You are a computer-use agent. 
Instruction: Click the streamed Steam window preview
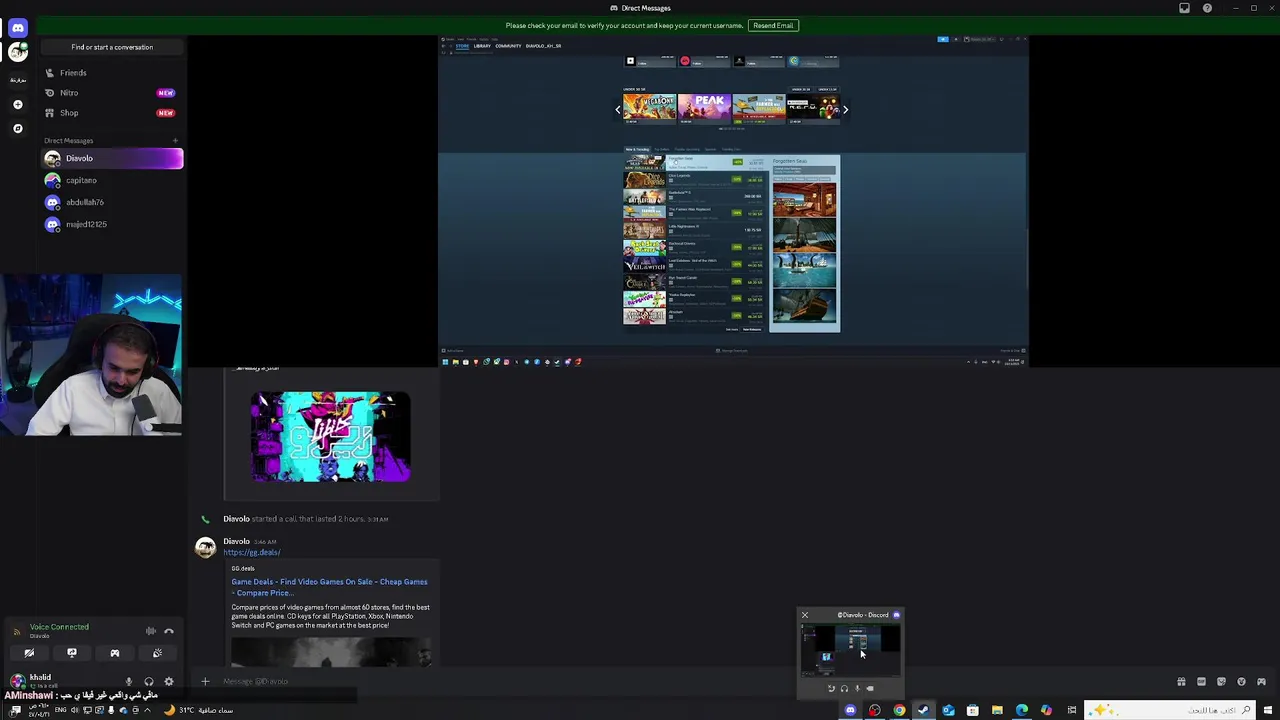click(x=733, y=201)
